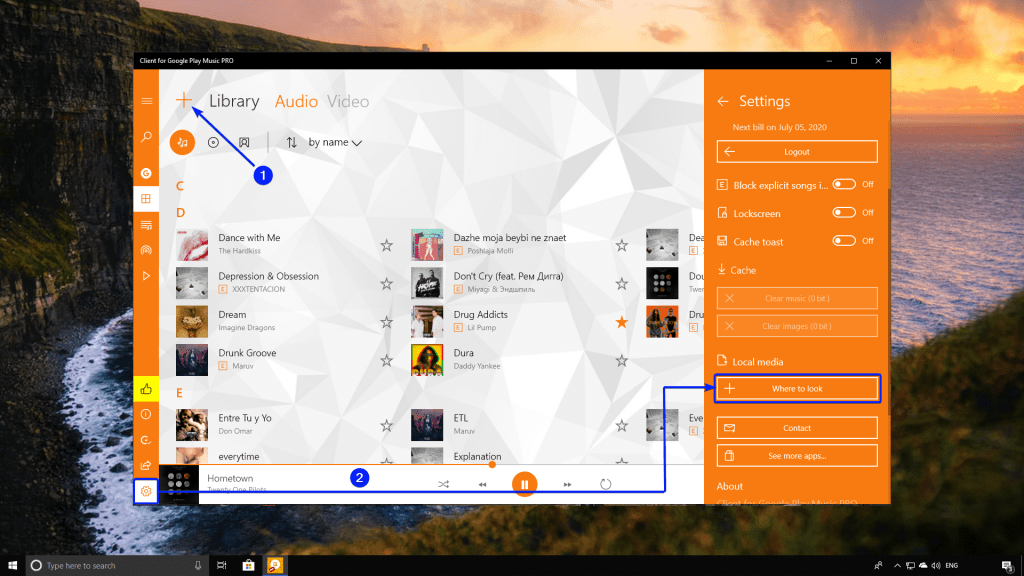Select the Audio tab
The image size is (1024, 576).
[296, 101]
